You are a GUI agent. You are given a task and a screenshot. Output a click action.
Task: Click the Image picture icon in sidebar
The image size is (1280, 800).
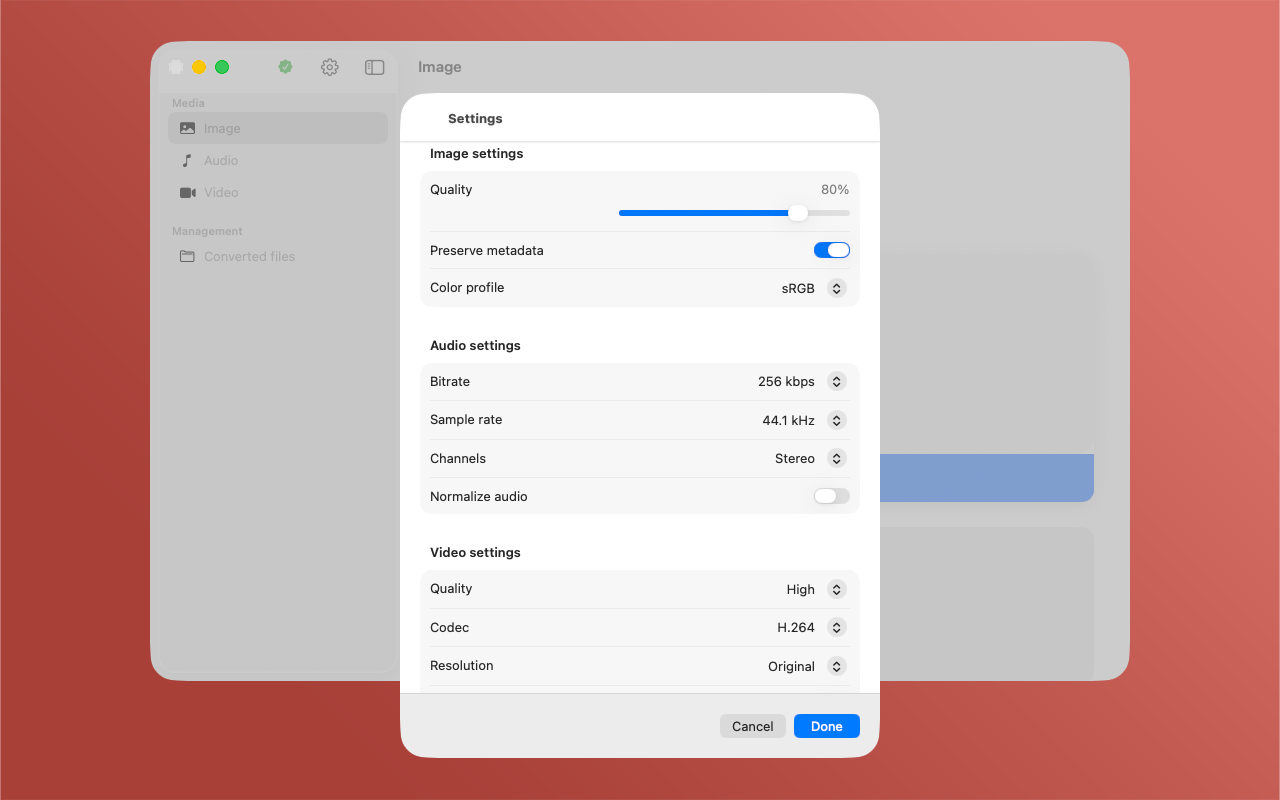[x=188, y=128]
